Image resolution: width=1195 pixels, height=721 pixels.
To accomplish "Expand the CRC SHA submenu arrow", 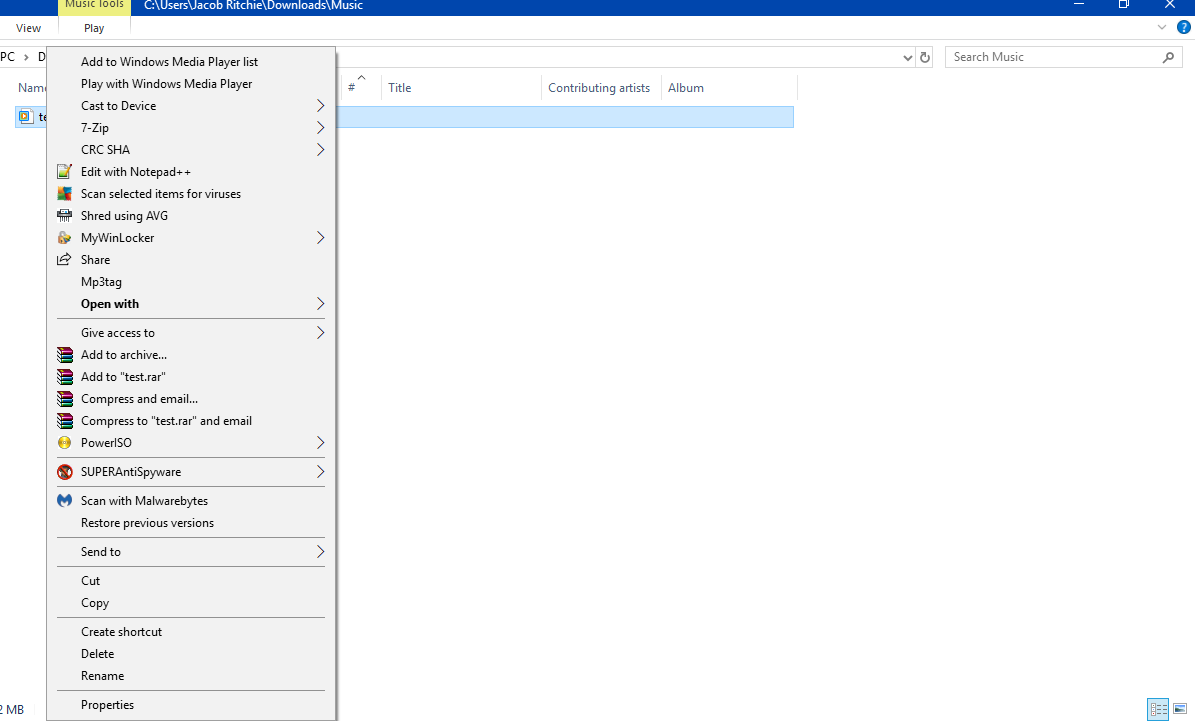I will [x=321, y=150].
